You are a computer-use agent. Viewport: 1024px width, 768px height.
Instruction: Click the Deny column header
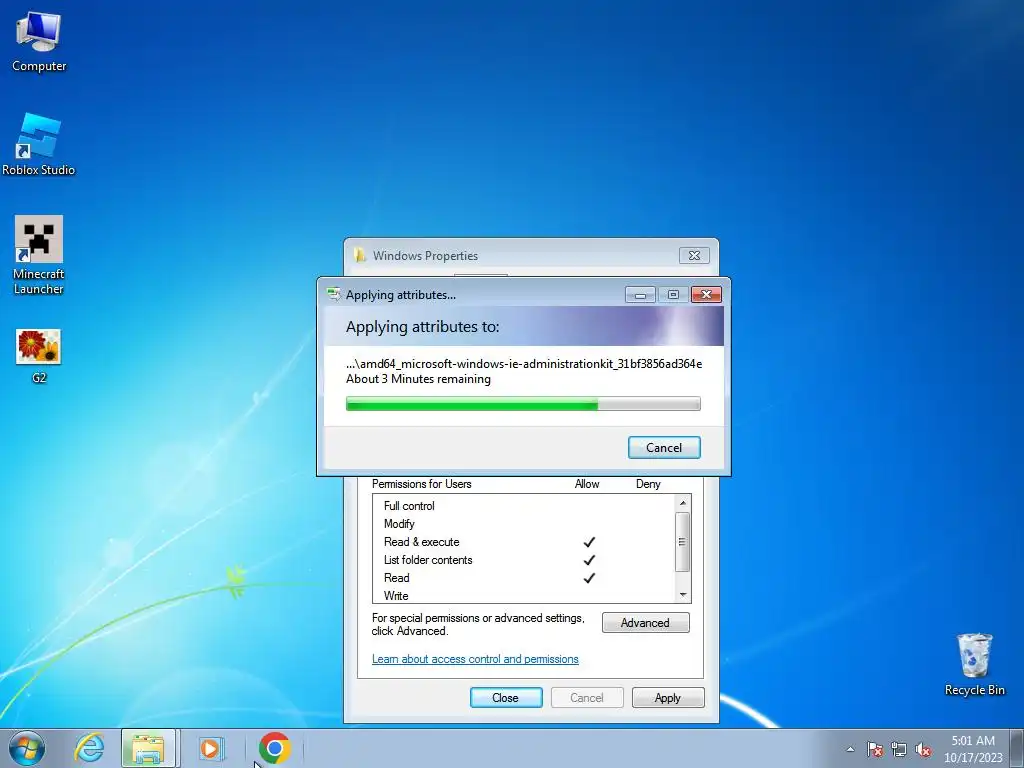pyautogui.click(x=648, y=484)
